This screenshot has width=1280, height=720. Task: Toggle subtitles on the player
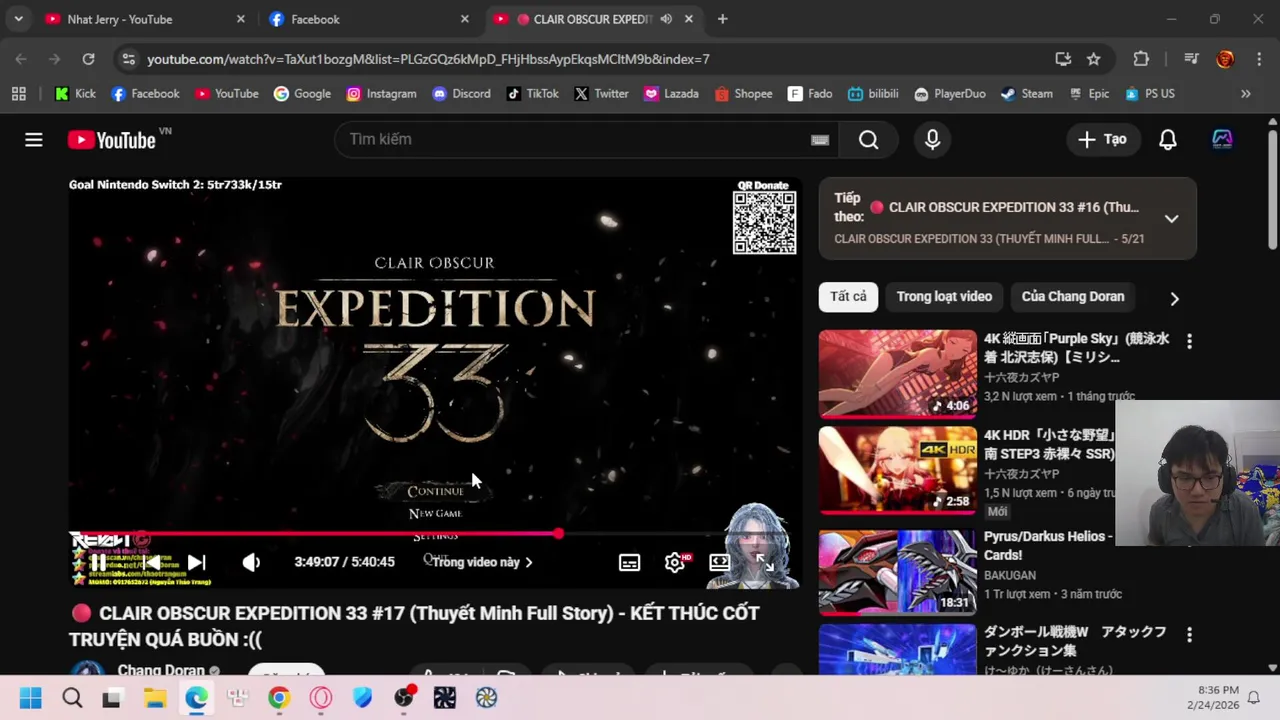click(x=629, y=562)
